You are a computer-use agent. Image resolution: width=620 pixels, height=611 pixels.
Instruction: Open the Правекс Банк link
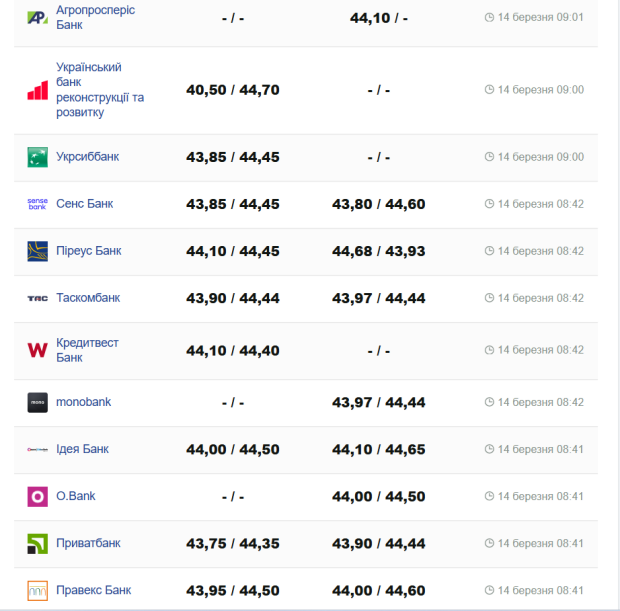click(93, 590)
